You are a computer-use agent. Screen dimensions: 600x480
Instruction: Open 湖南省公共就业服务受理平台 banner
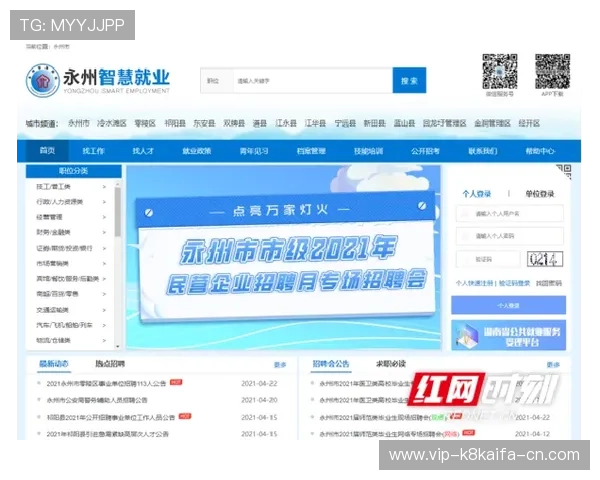(x=509, y=335)
